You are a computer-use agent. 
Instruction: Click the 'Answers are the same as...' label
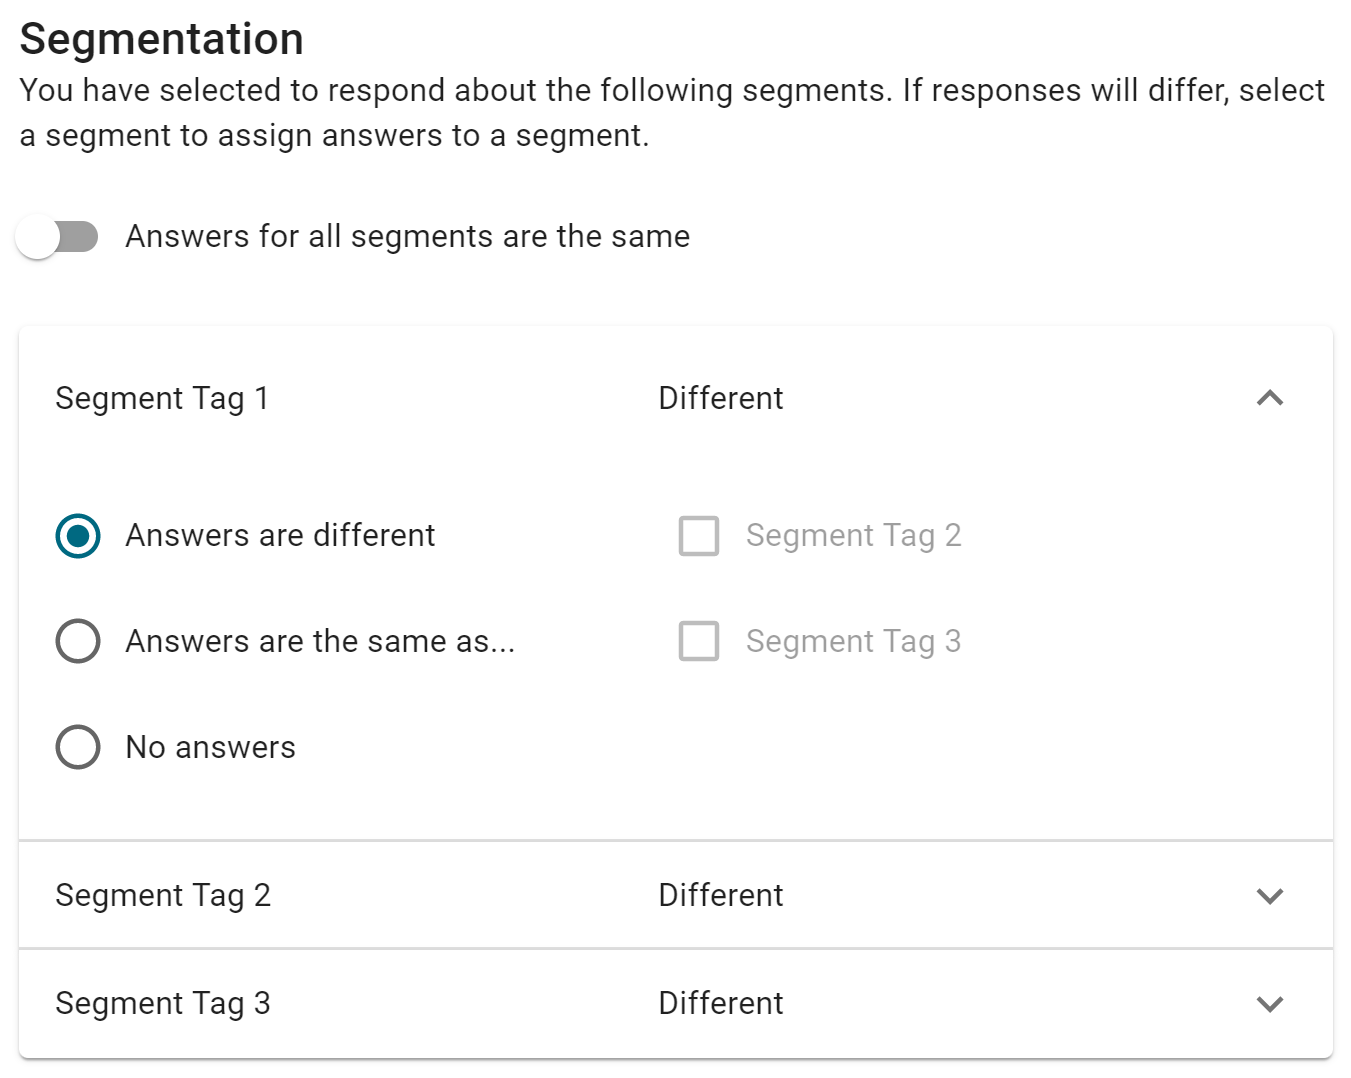pos(320,641)
